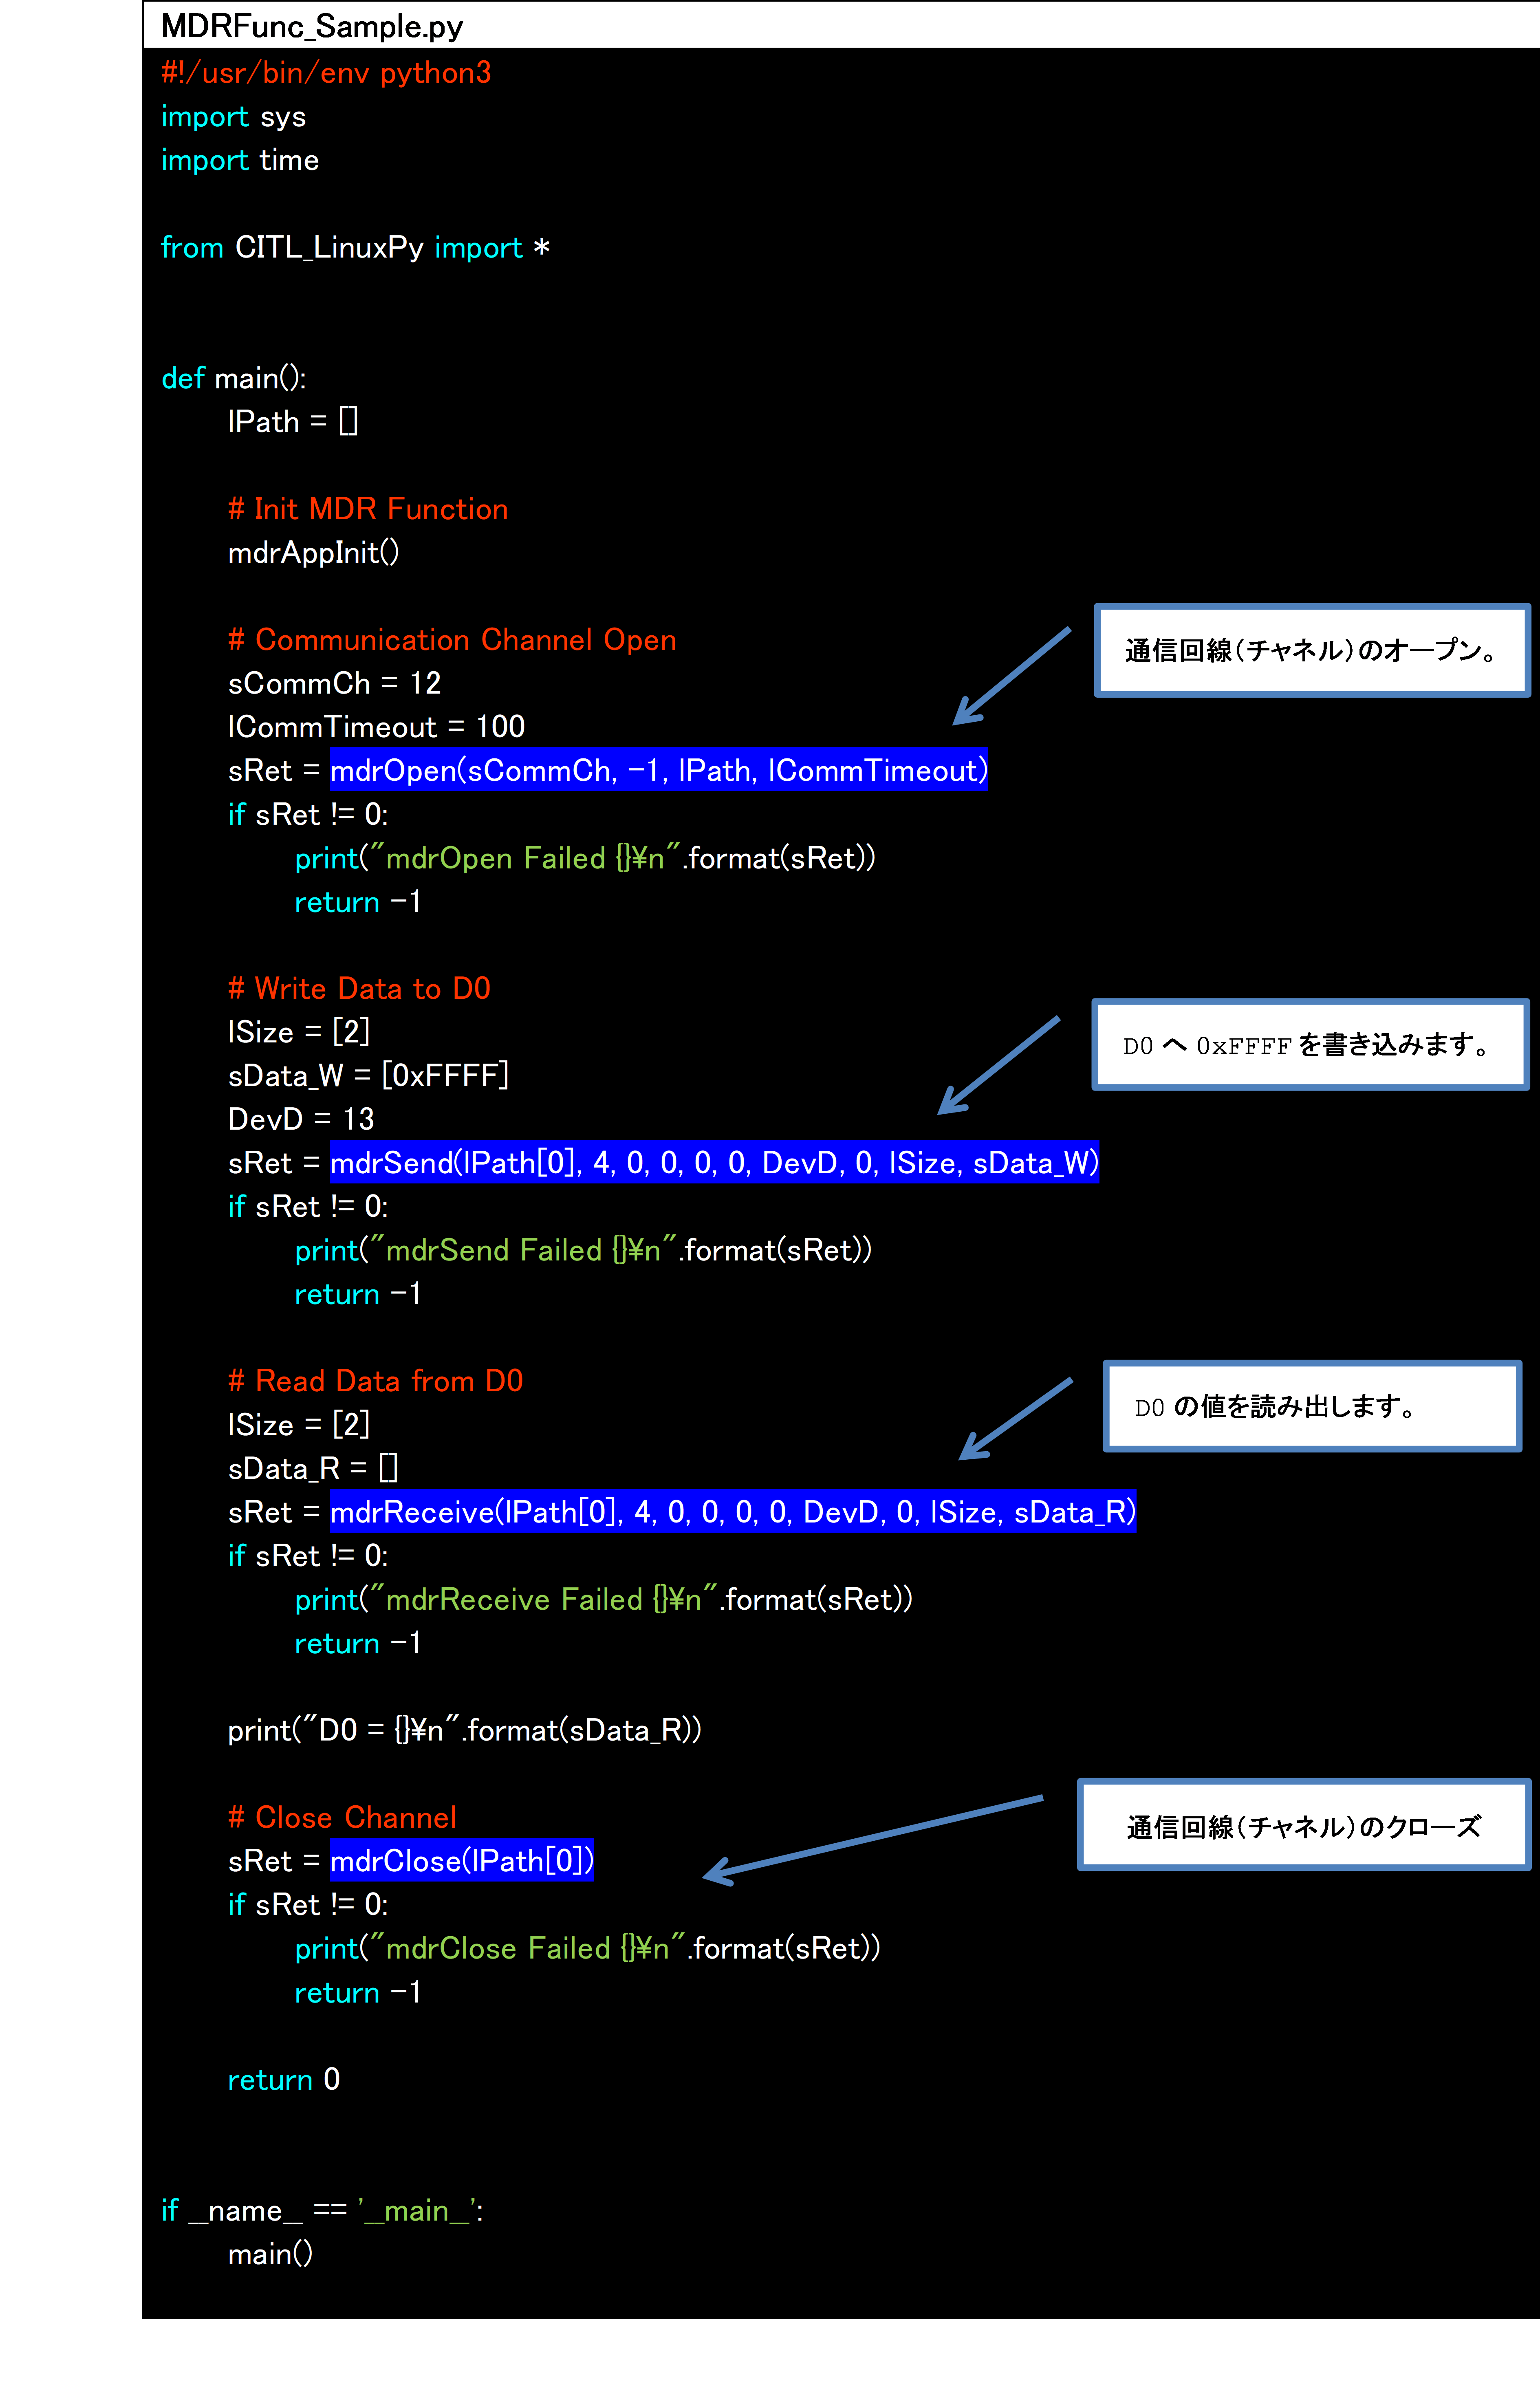Viewport: 1540px width, 2384px height.
Task: Click the print "mdrReceive Failed" line
Action: click(603, 1599)
